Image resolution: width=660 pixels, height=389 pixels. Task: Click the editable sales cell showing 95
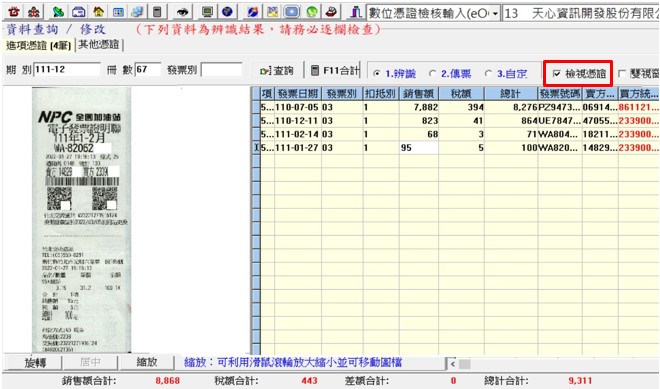pyautogui.click(x=418, y=148)
